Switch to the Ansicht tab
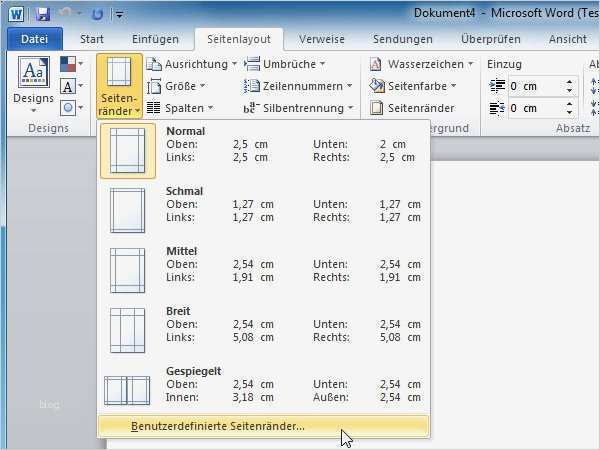 pyautogui.click(x=568, y=39)
